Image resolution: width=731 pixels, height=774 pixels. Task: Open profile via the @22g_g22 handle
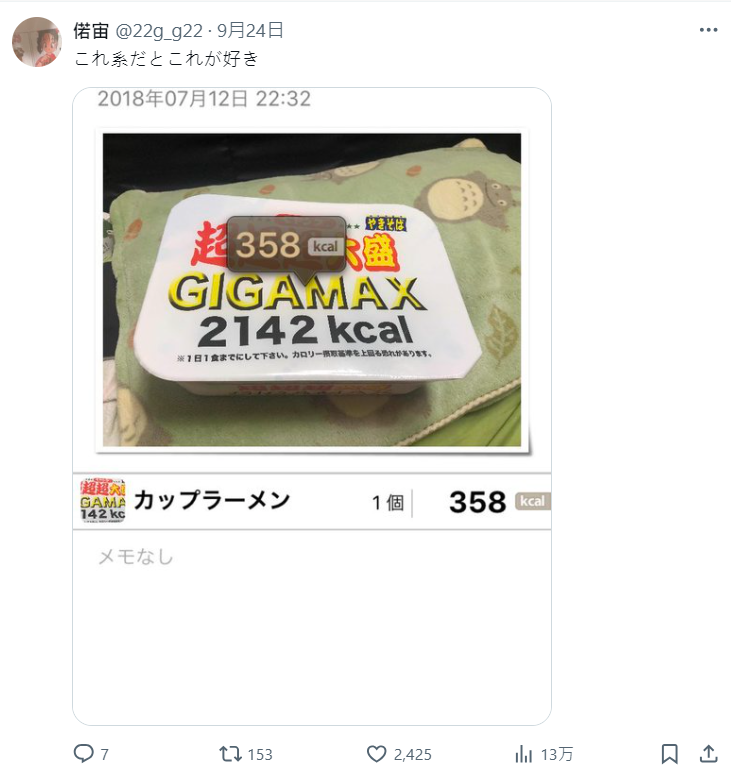pyautogui.click(x=159, y=31)
